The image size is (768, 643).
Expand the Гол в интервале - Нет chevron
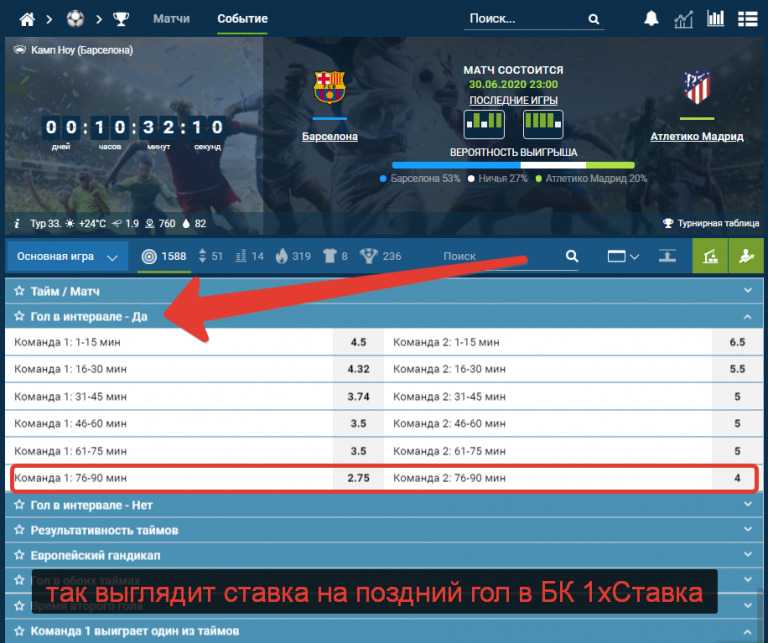[x=747, y=504]
